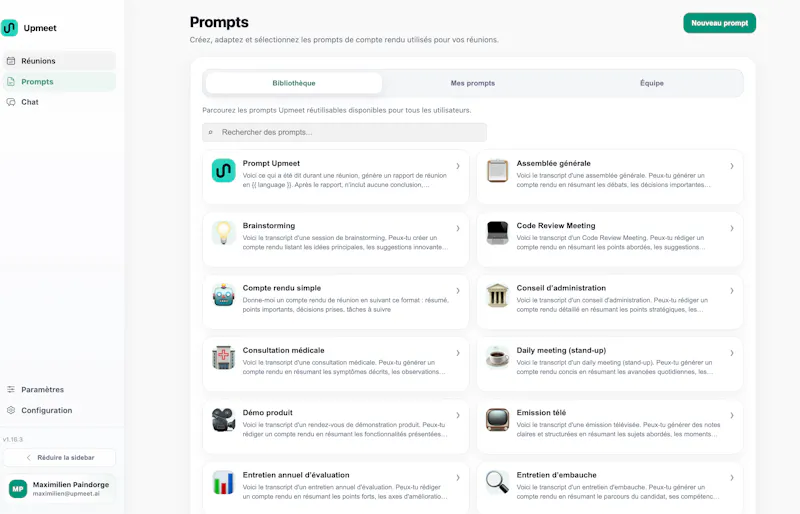This screenshot has width=800, height=514.
Task: Click the Upmeet brand name
Action: pos(40,28)
